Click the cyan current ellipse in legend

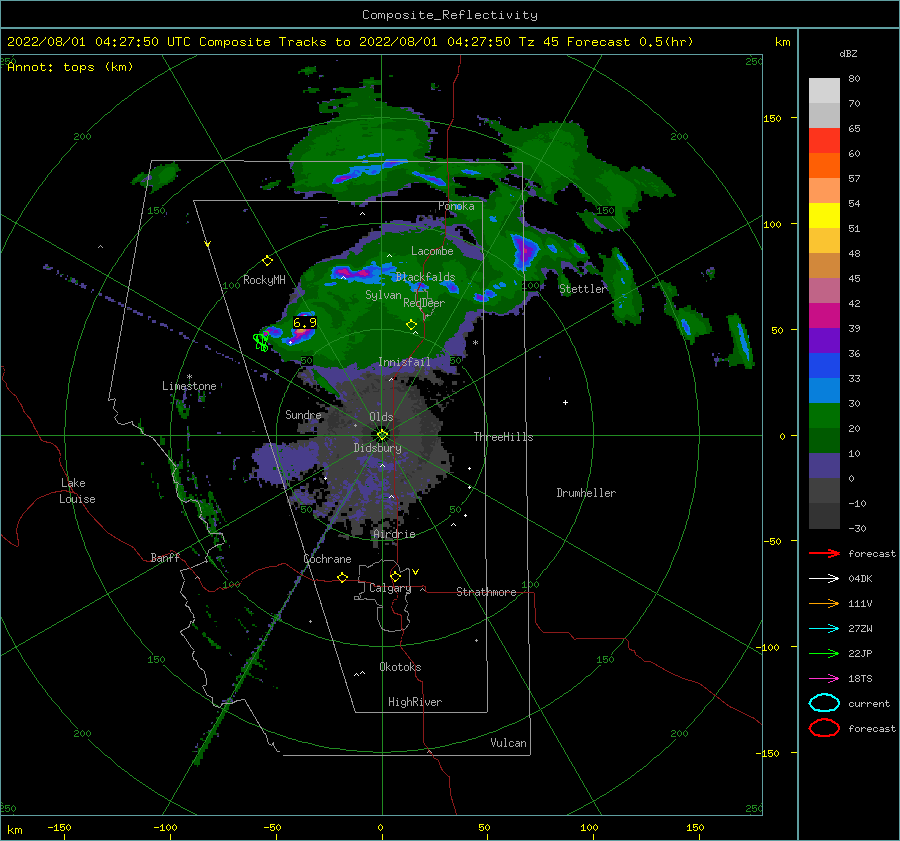pyautogui.click(x=824, y=703)
